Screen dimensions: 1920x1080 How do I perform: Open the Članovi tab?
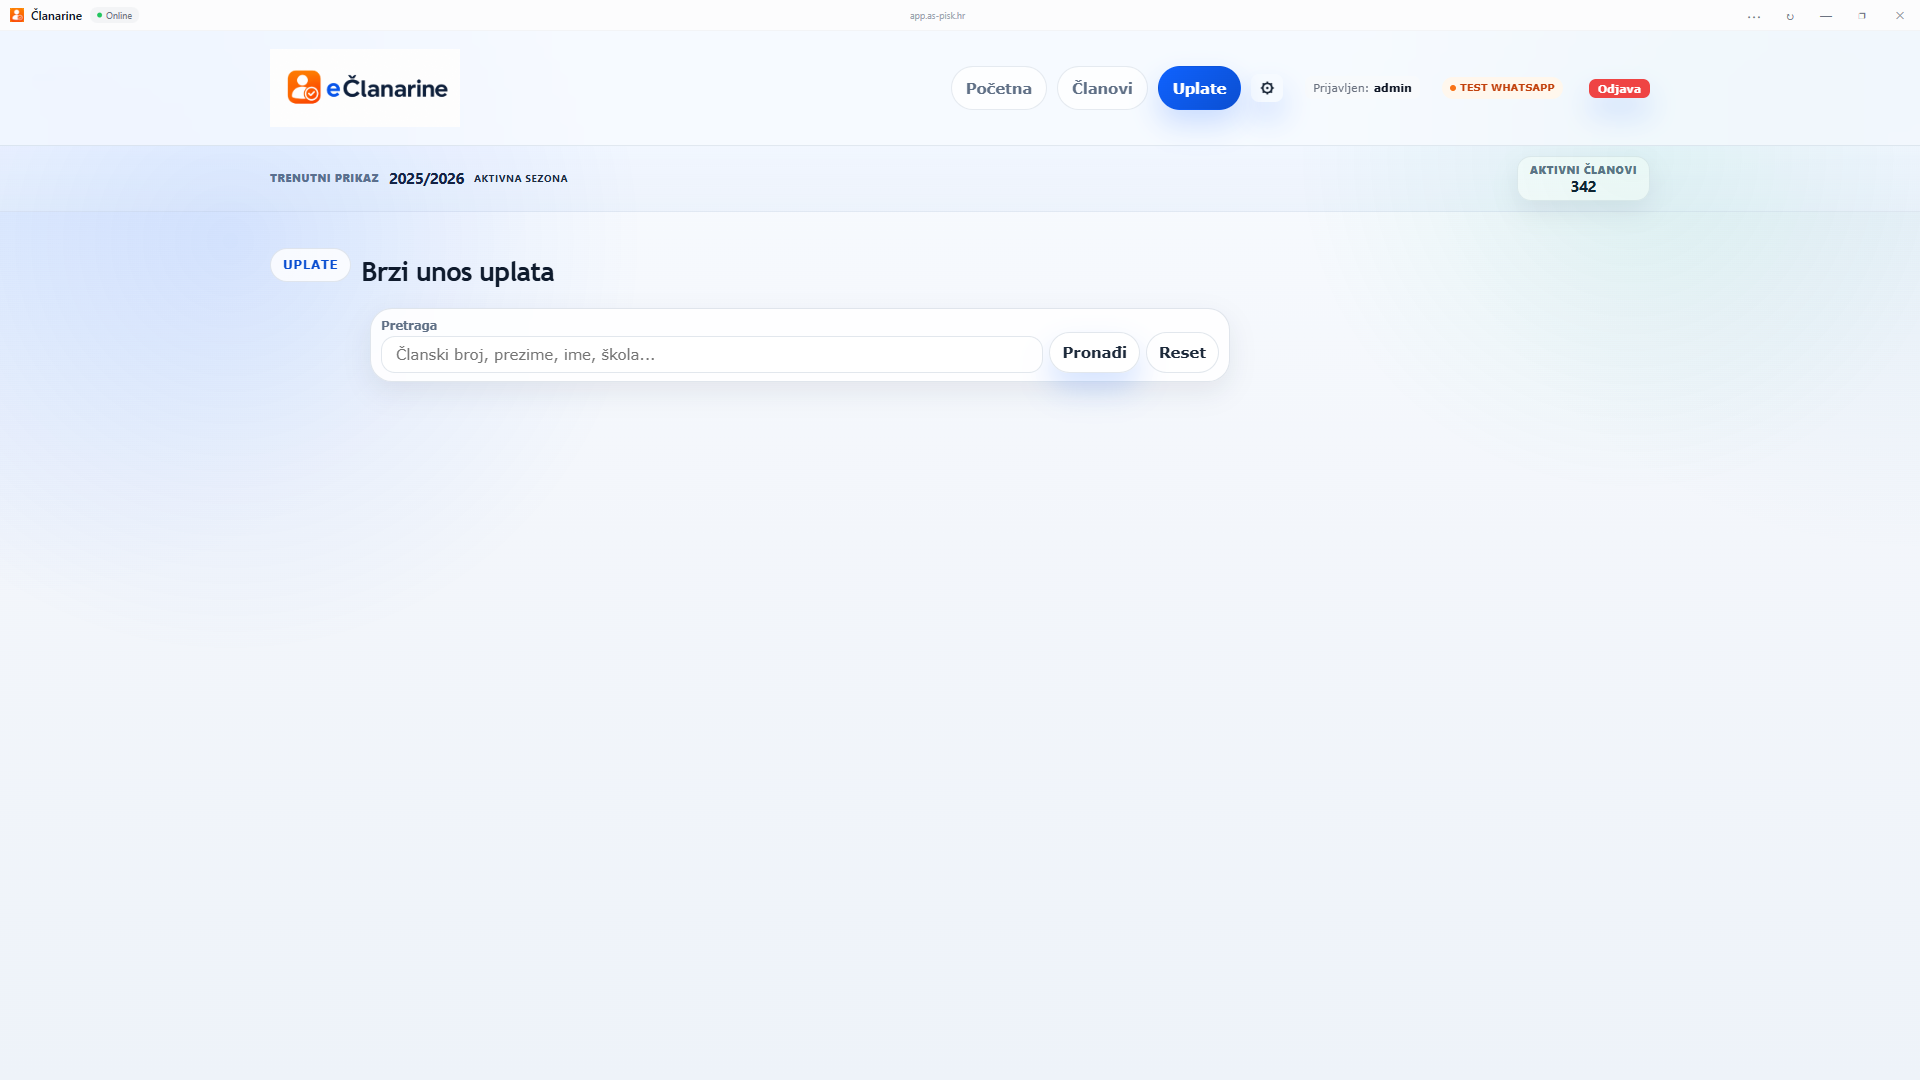pyautogui.click(x=1102, y=88)
